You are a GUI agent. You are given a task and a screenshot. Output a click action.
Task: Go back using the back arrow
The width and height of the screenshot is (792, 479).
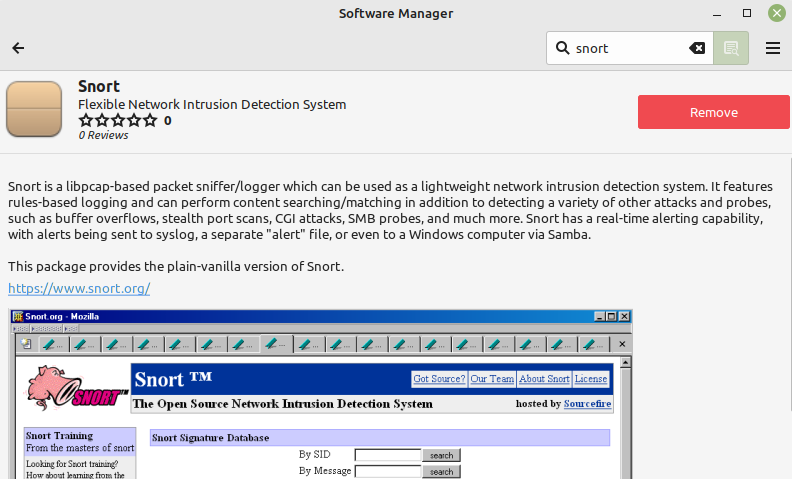tap(18, 48)
